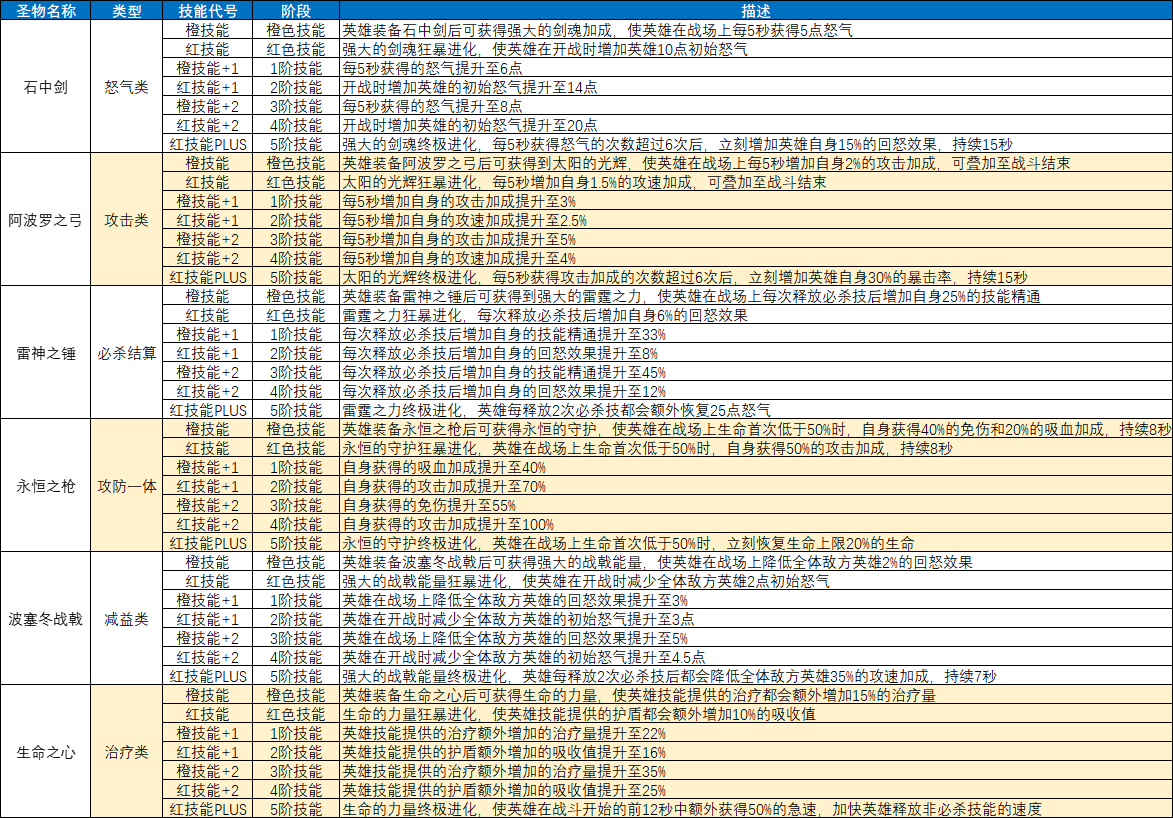The image size is (1173, 818).
Task: Select the 必杀结算 type cell
Action: (x=126, y=353)
